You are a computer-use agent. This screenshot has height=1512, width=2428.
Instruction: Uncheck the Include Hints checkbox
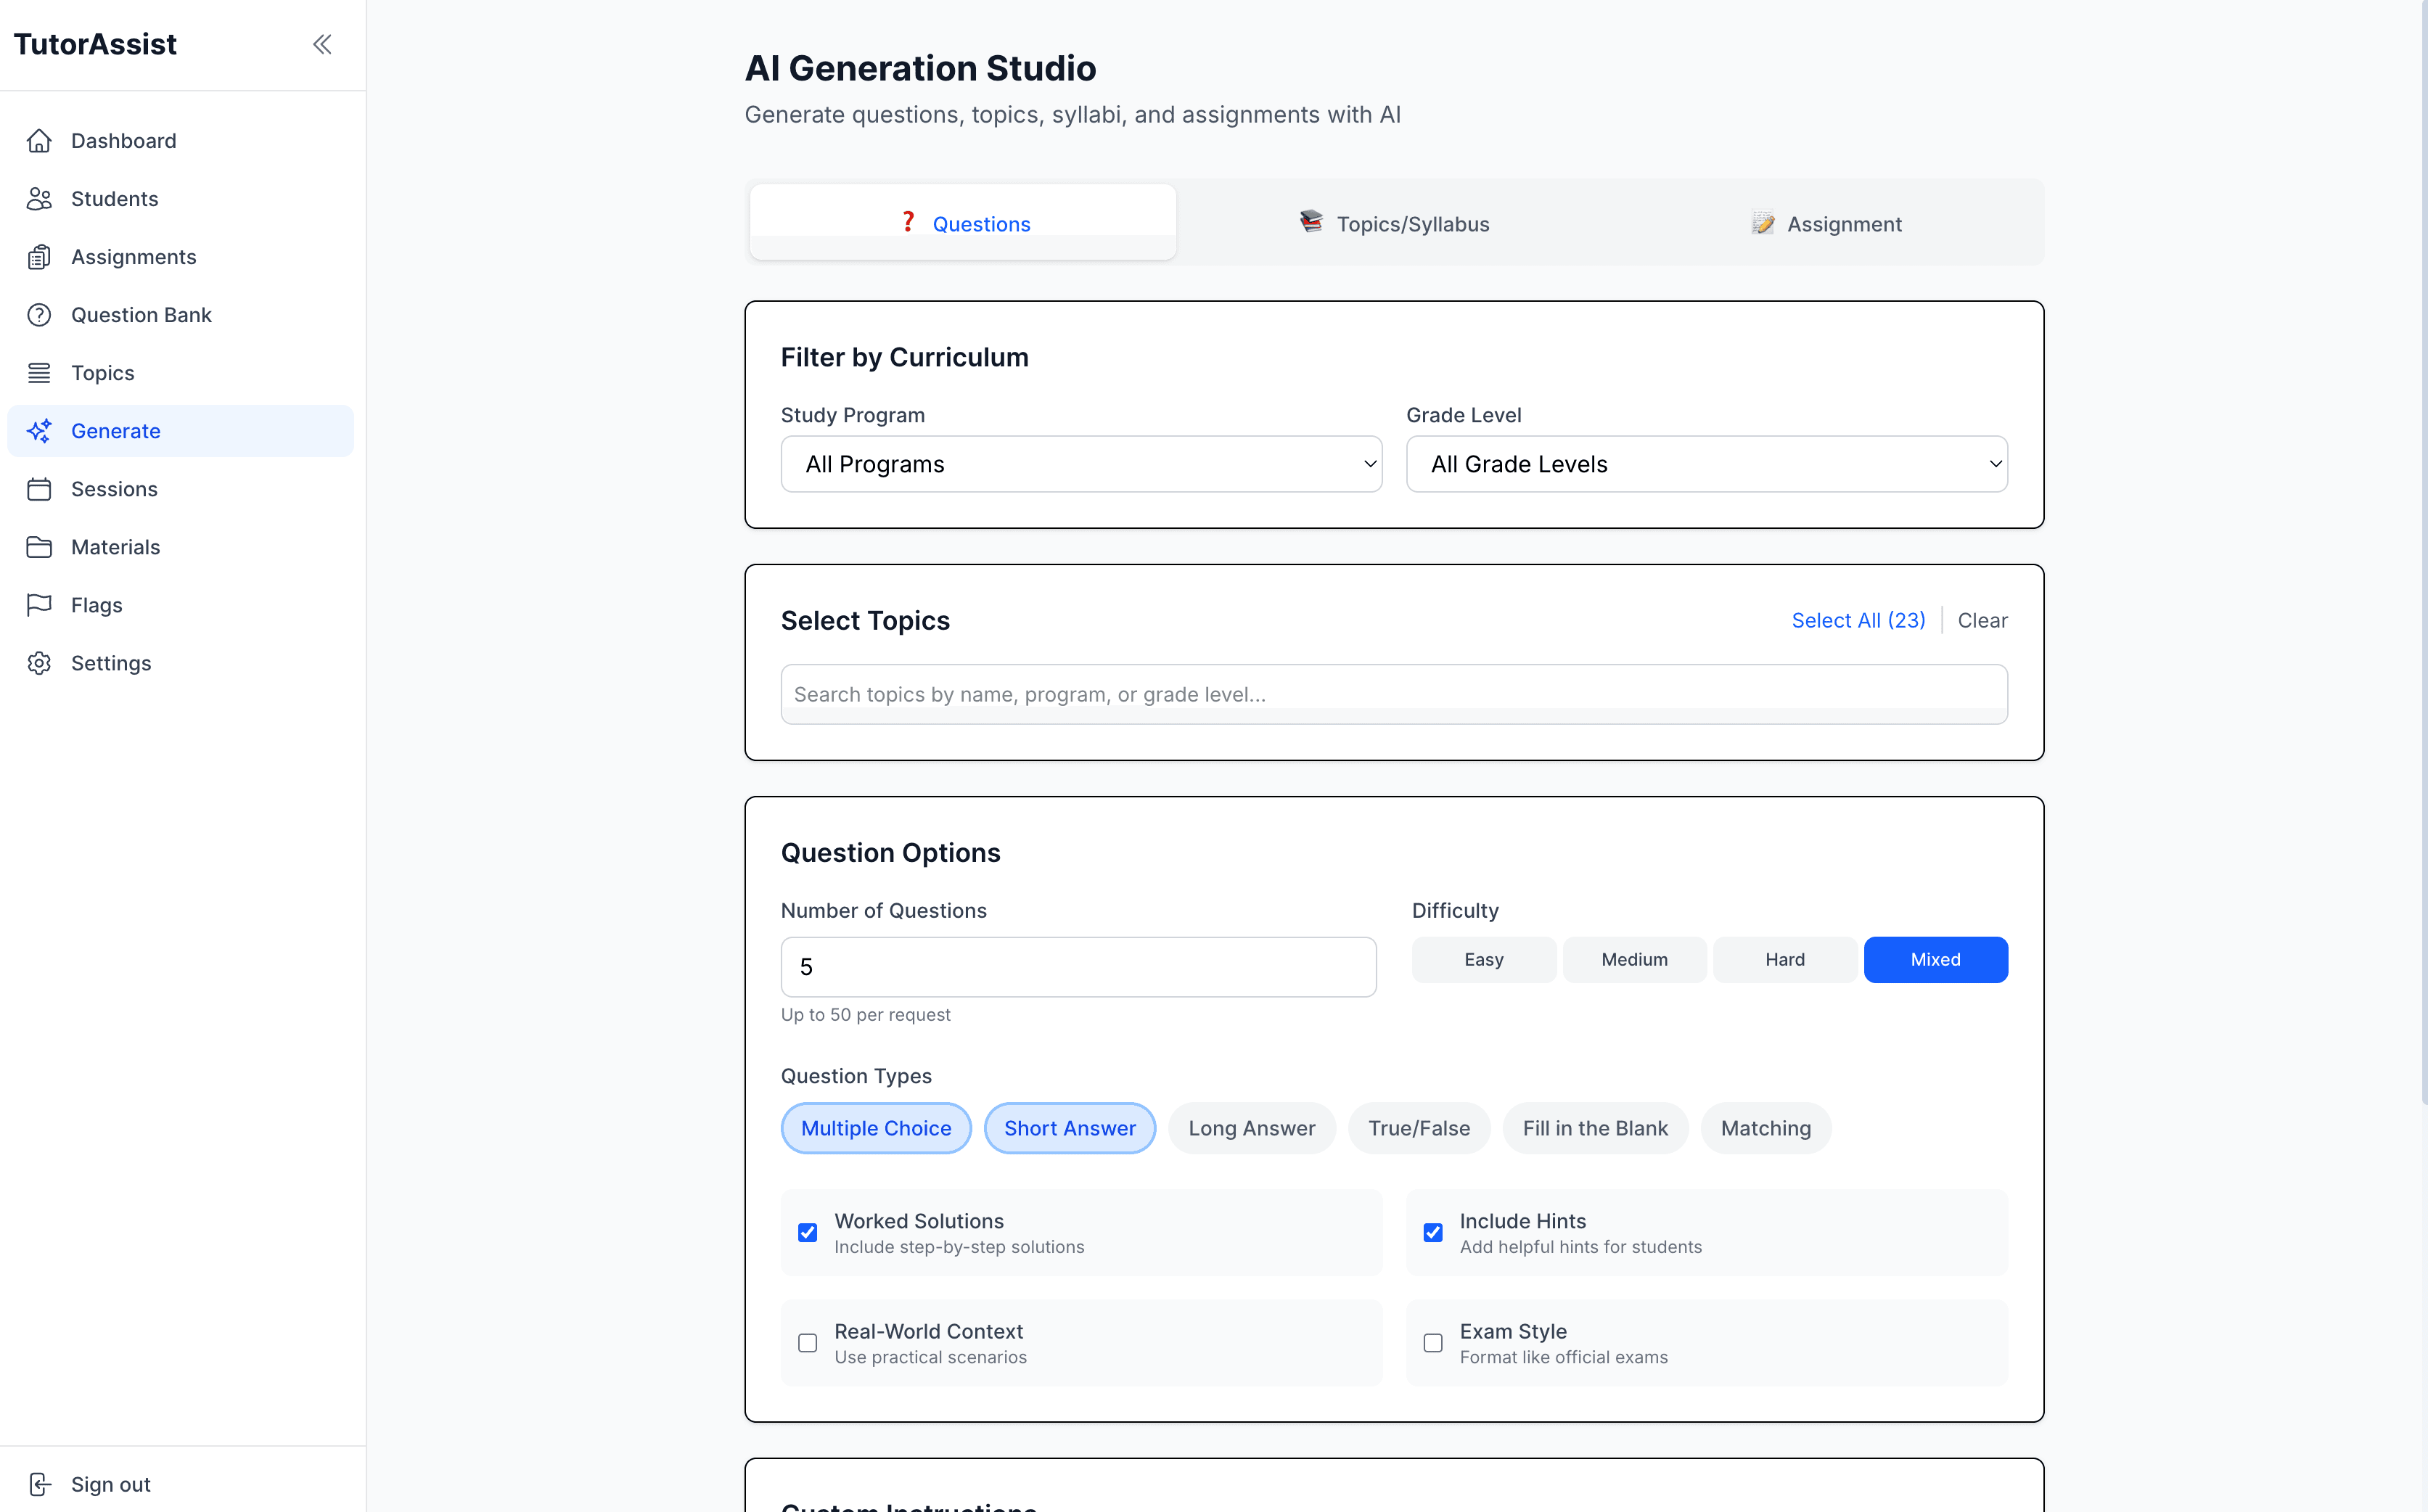point(1433,1233)
